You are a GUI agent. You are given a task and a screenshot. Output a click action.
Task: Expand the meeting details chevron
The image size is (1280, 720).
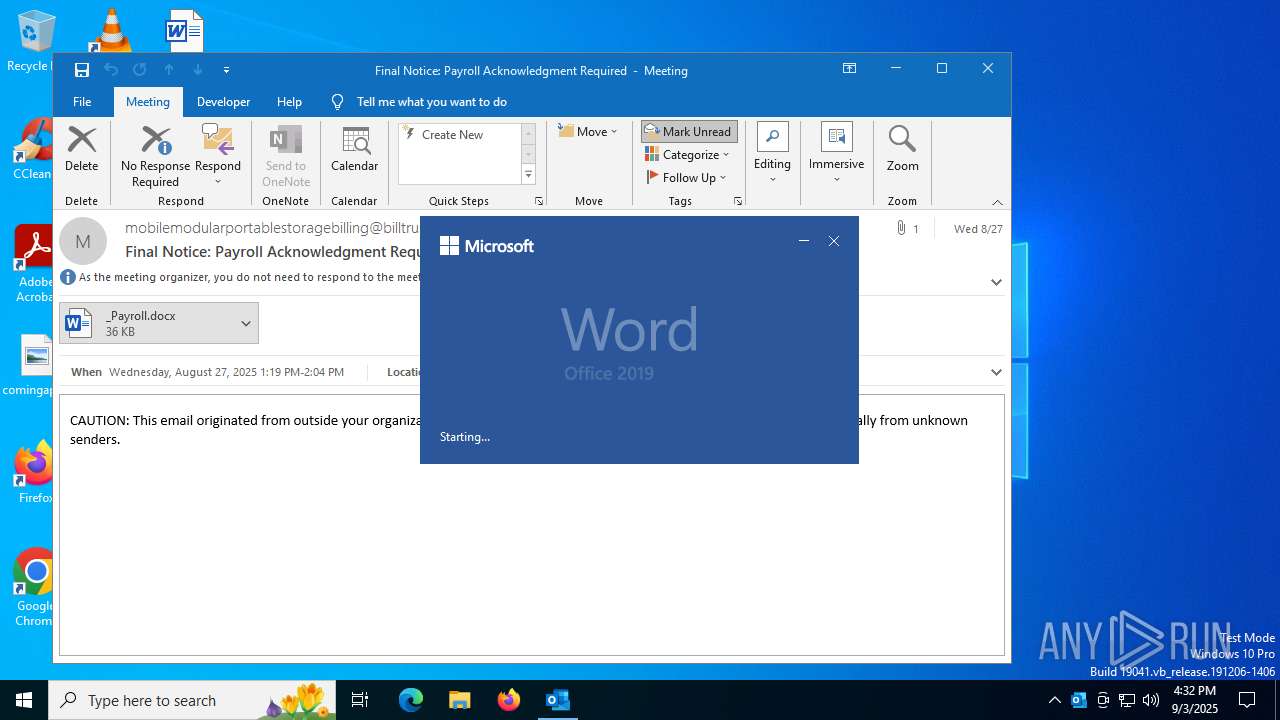996,372
